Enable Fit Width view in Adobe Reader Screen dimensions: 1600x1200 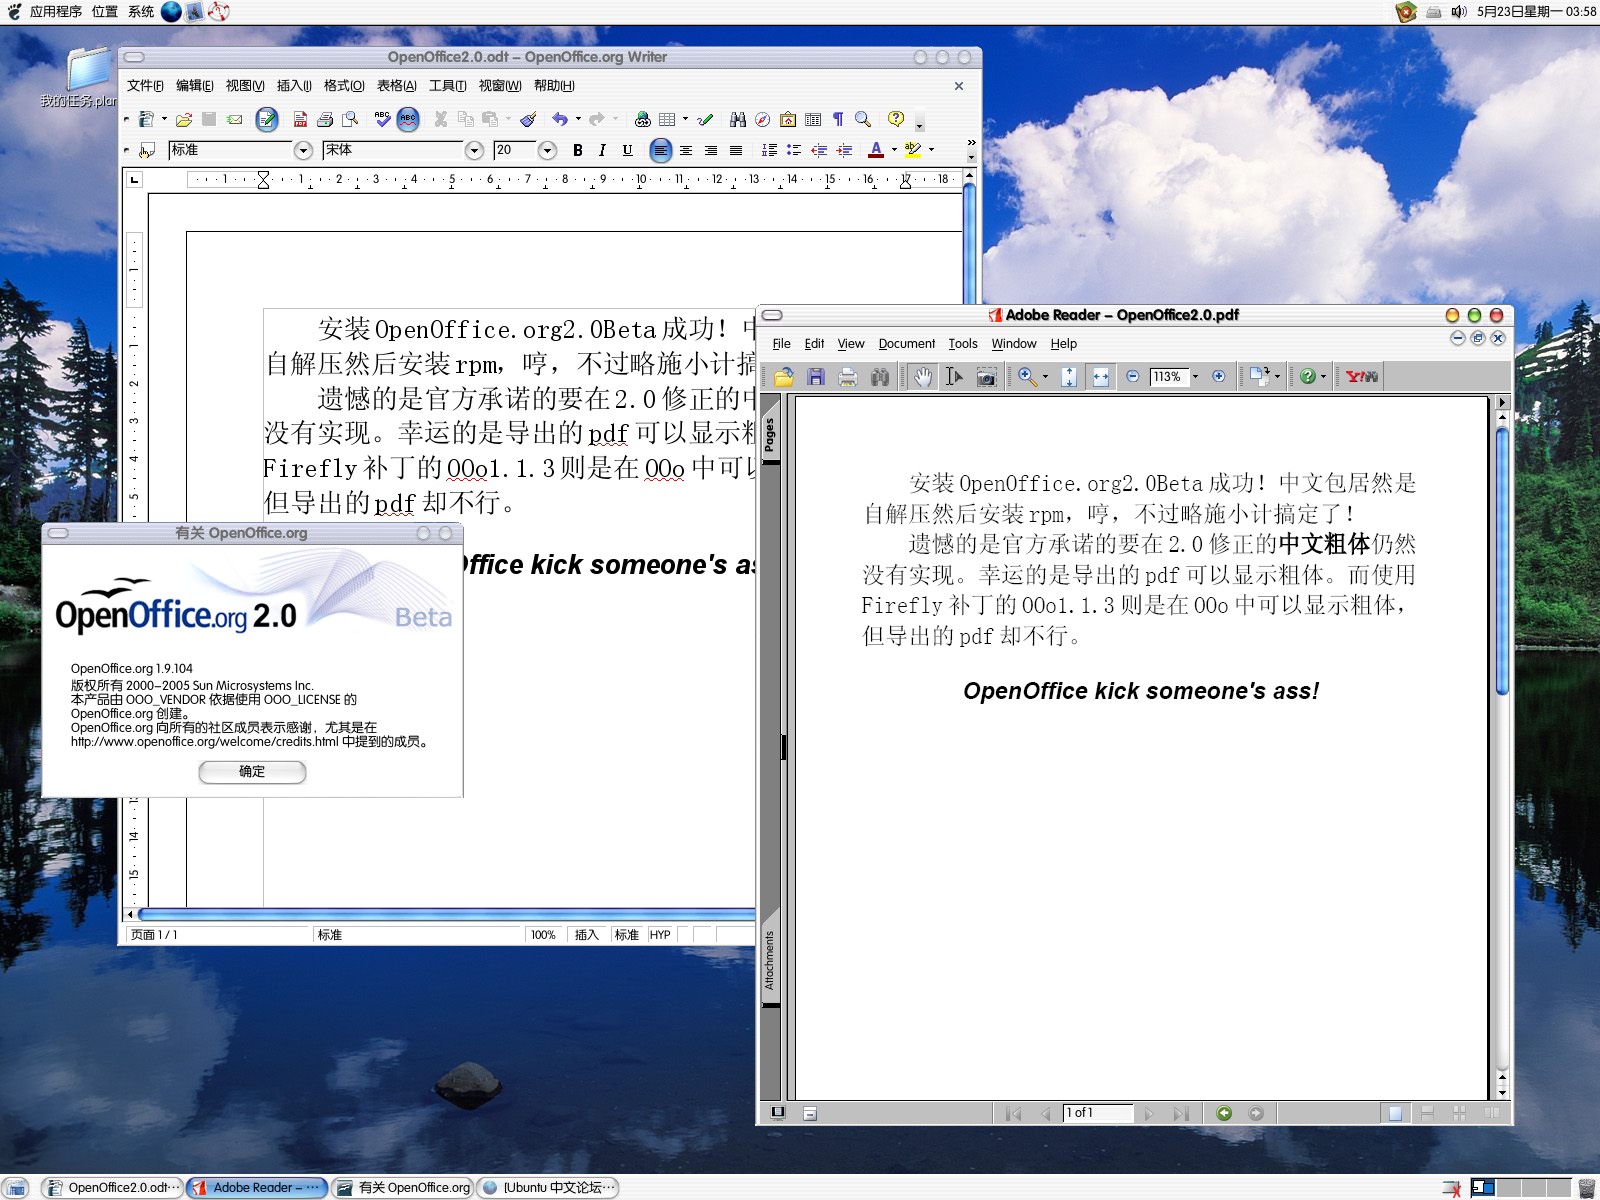tap(1101, 377)
